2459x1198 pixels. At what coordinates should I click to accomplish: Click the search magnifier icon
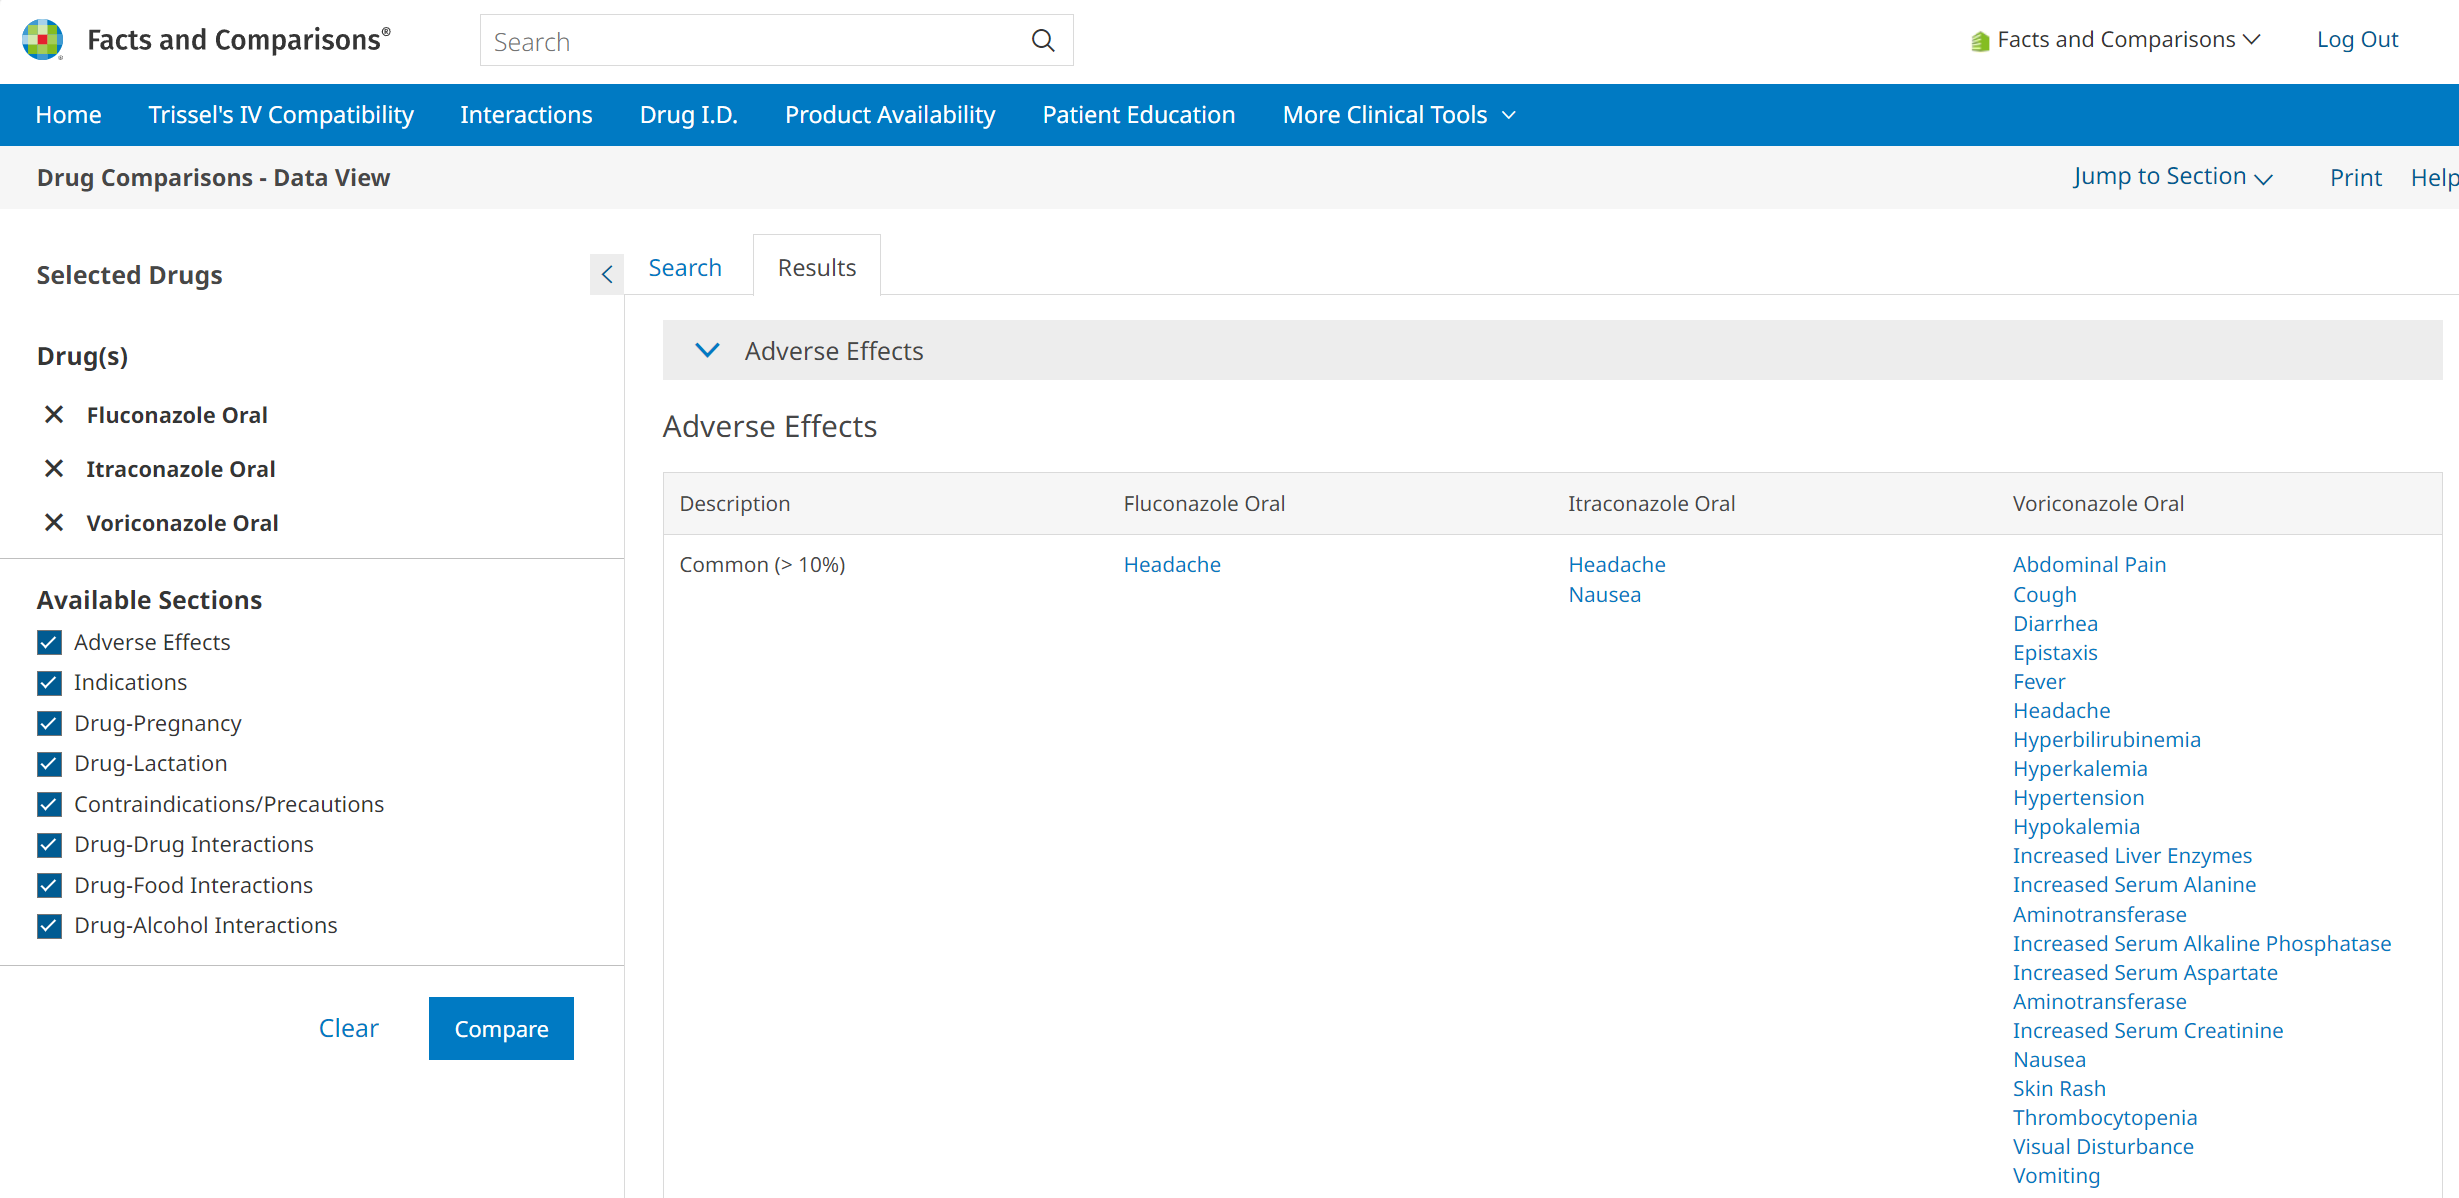pyautogui.click(x=1042, y=41)
